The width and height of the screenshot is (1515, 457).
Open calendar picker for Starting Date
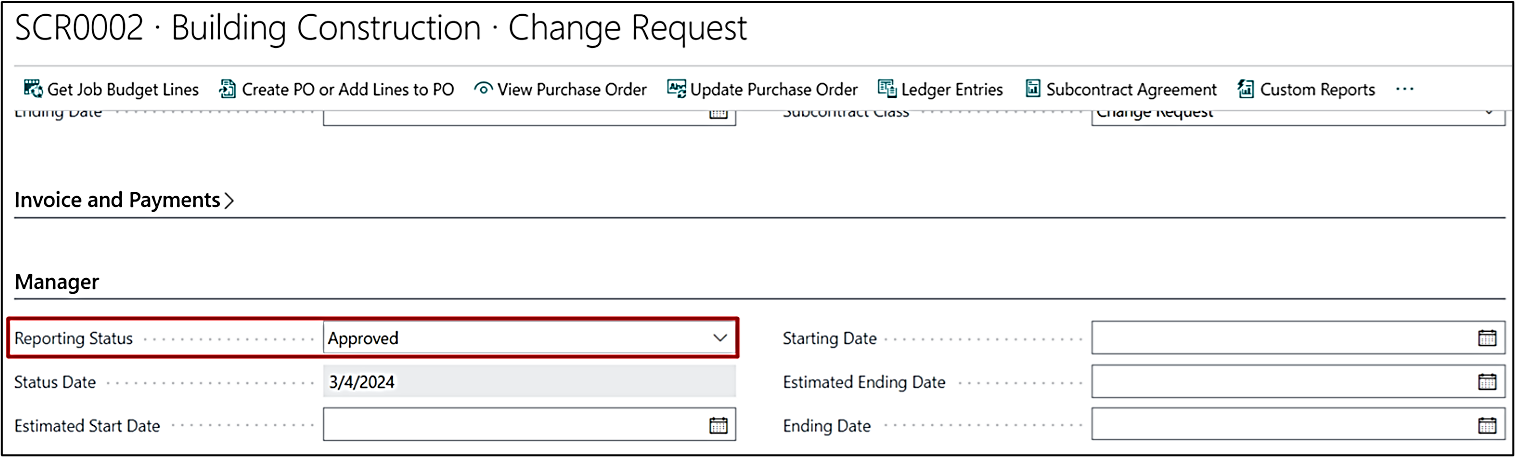pyautogui.click(x=1487, y=338)
